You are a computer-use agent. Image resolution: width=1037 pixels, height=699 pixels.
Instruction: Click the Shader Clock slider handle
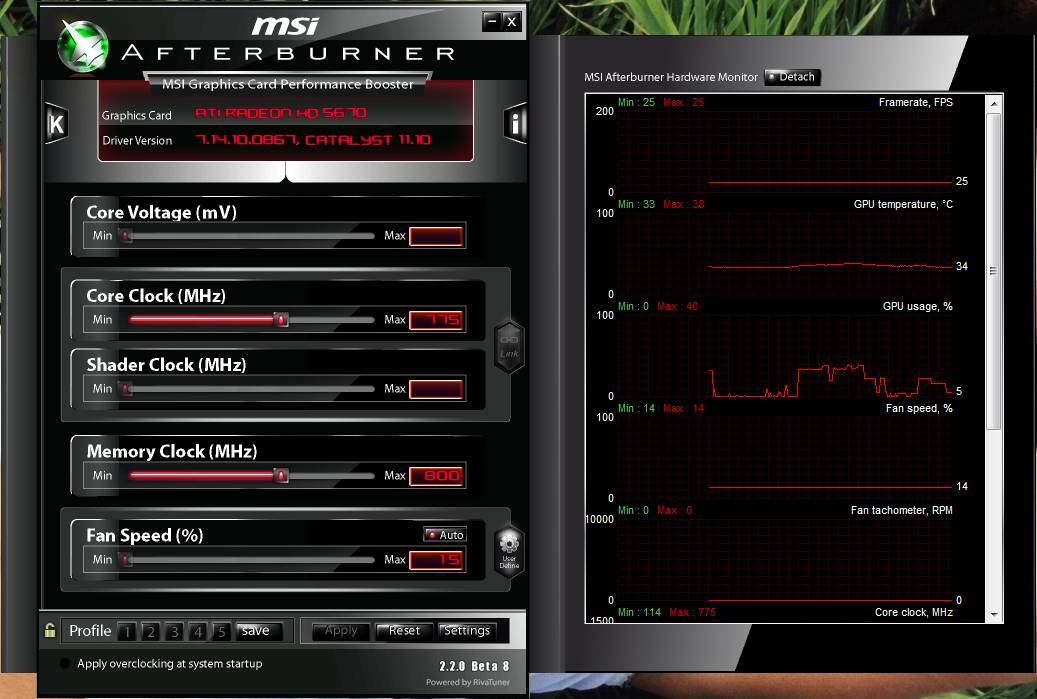point(126,389)
